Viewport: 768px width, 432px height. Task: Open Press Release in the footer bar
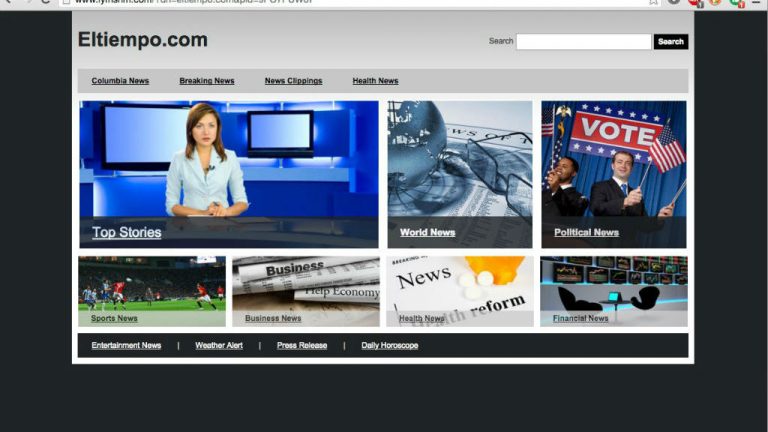click(x=302, y=345)
